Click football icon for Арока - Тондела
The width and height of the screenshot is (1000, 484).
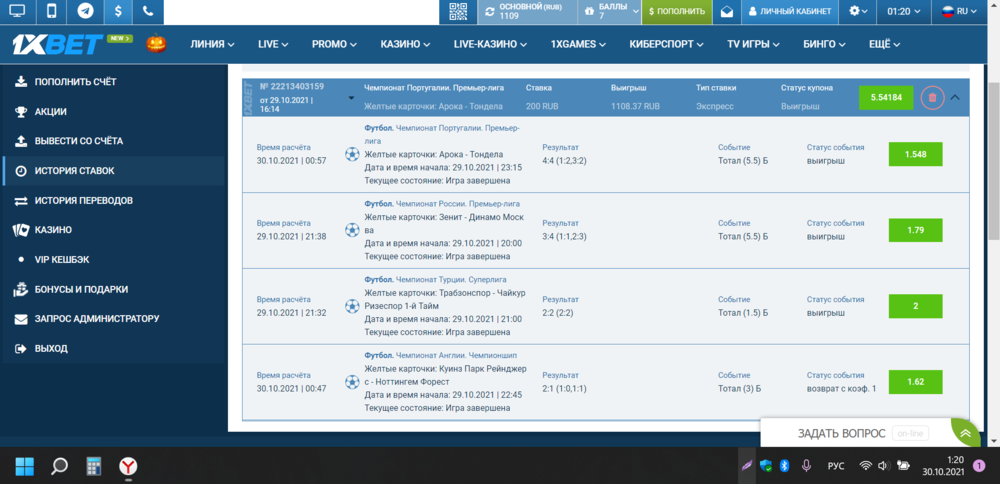[x=352, y=154]
